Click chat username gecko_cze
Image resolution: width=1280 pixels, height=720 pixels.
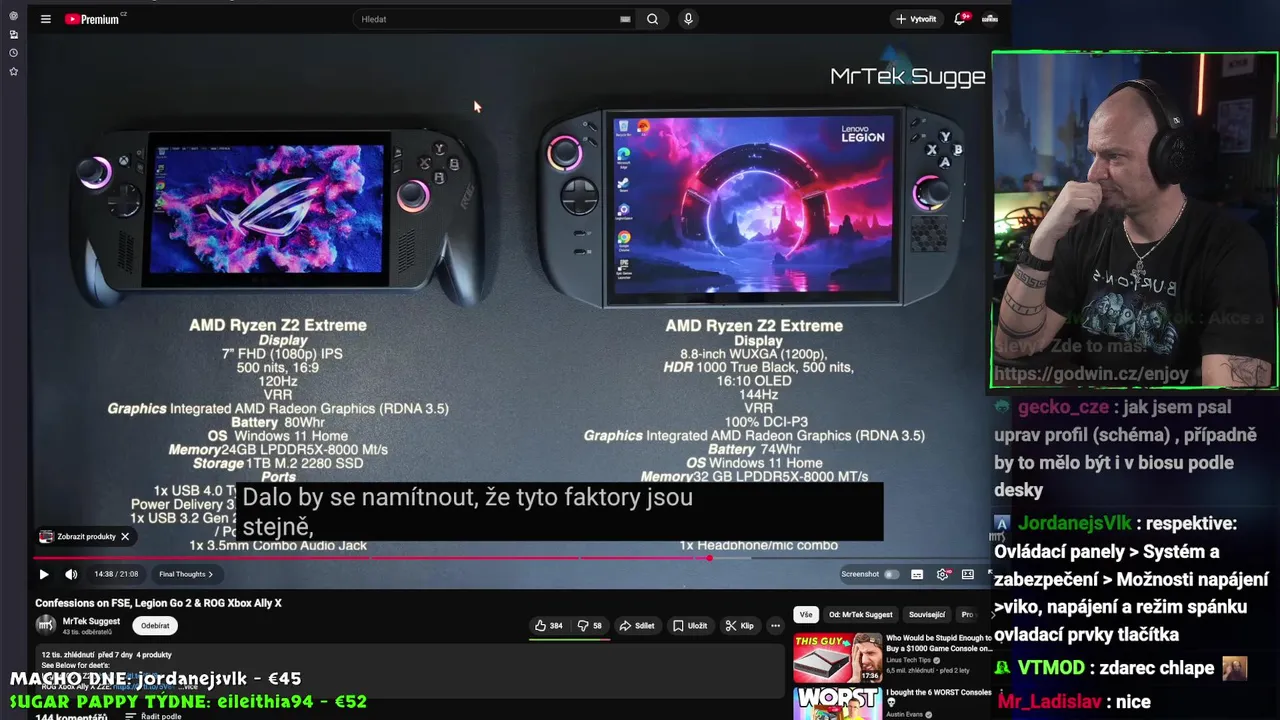(1063, 407)
